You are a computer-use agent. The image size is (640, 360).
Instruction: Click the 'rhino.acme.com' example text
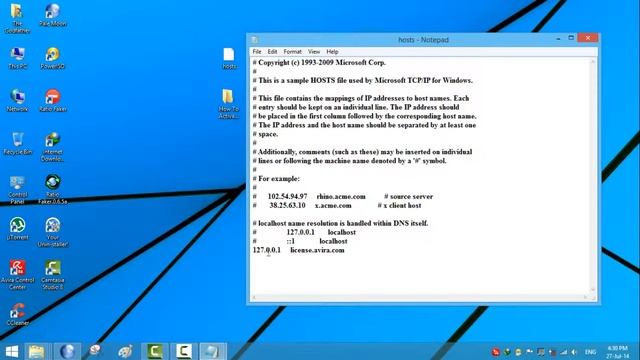[x=341, y=197]
